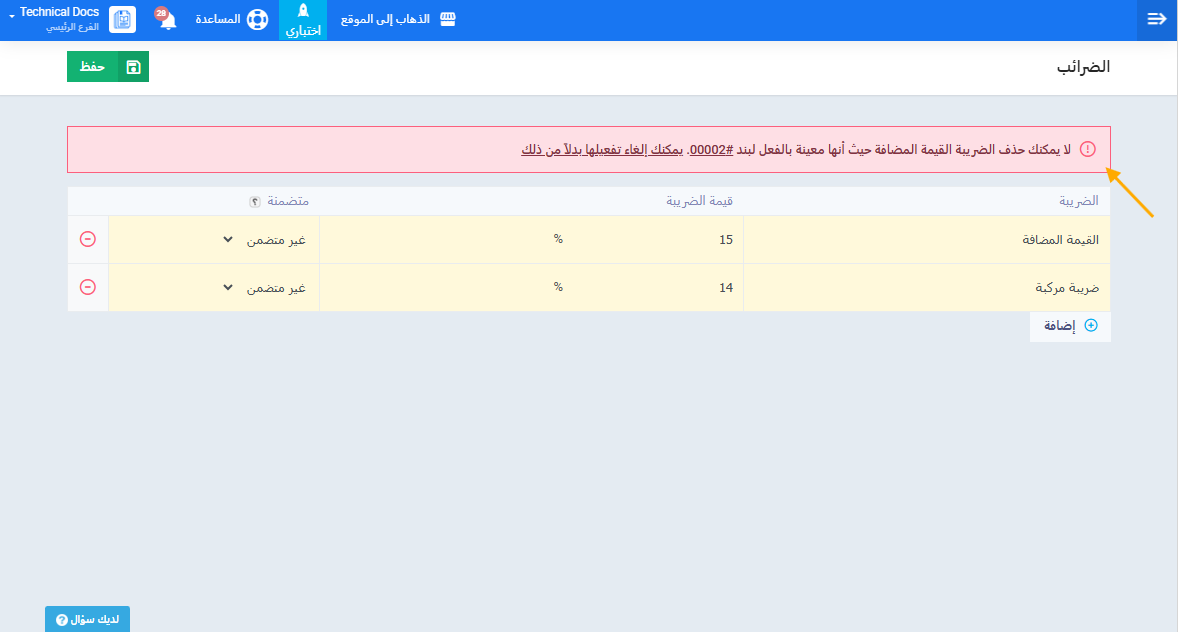Toggle the sidebar menu arrow icon
1178x632 pixels.
coord(1157,20)
